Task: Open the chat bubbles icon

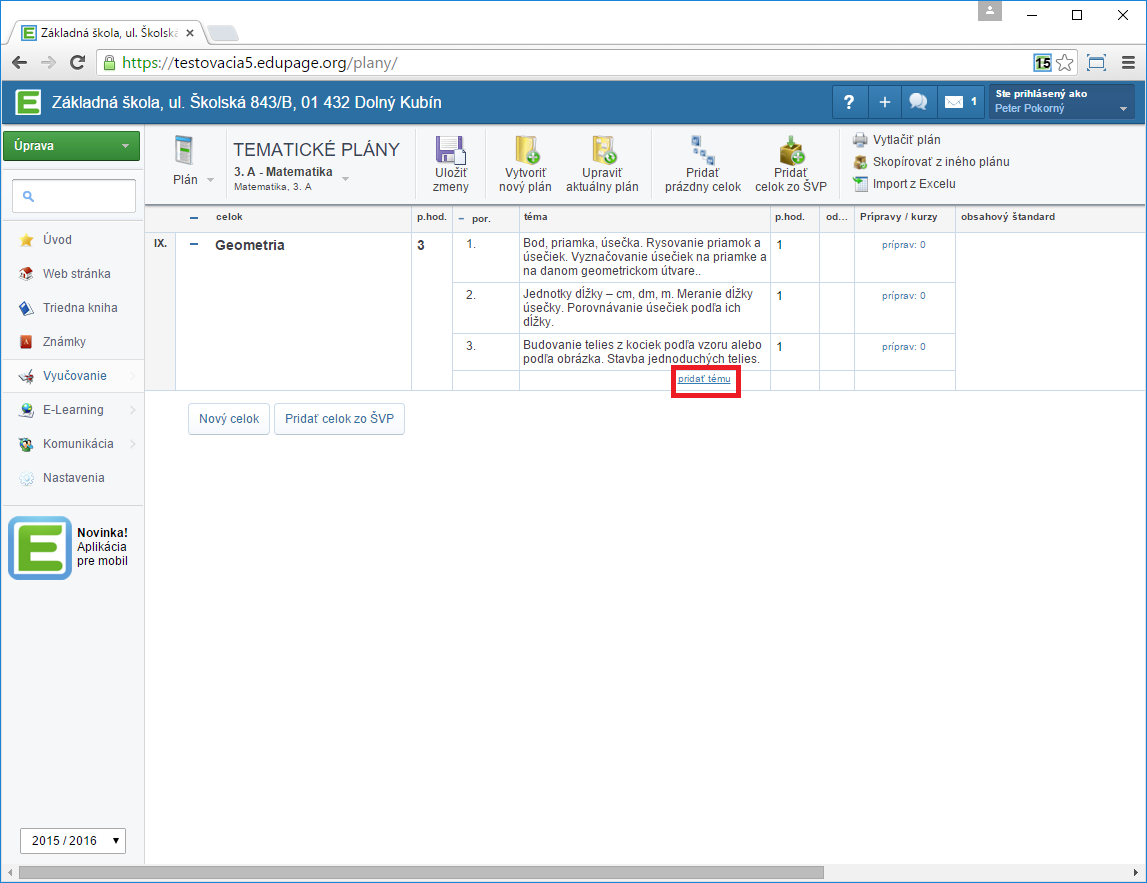Action: click(918, 102)
